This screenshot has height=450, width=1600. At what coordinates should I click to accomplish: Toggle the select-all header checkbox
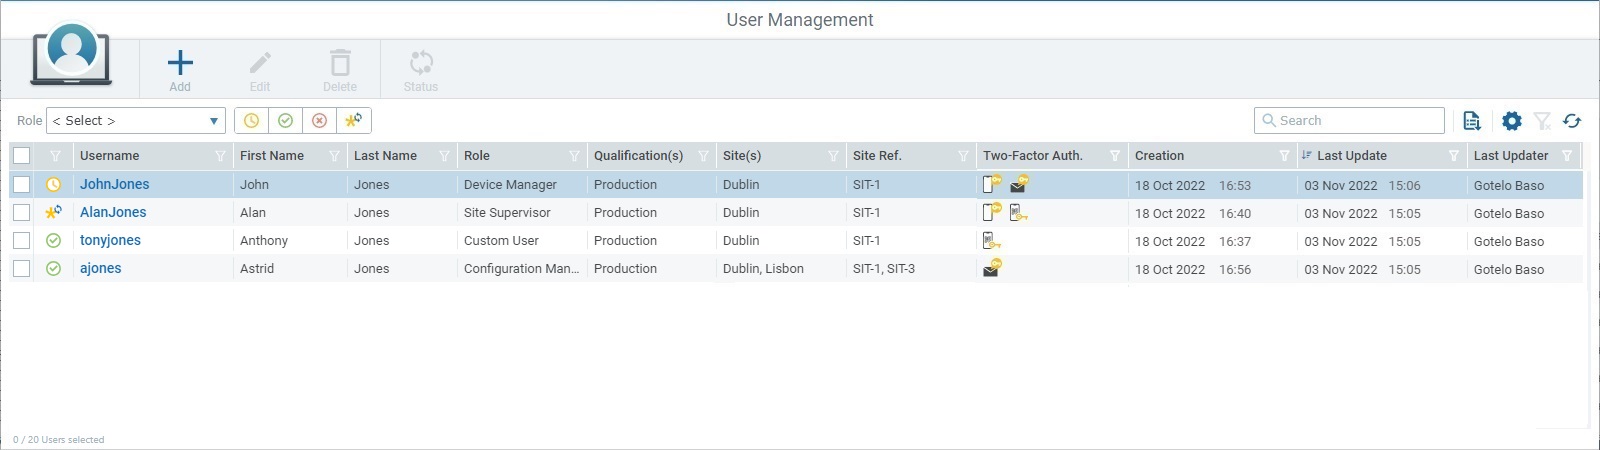(x=22, y=156)
